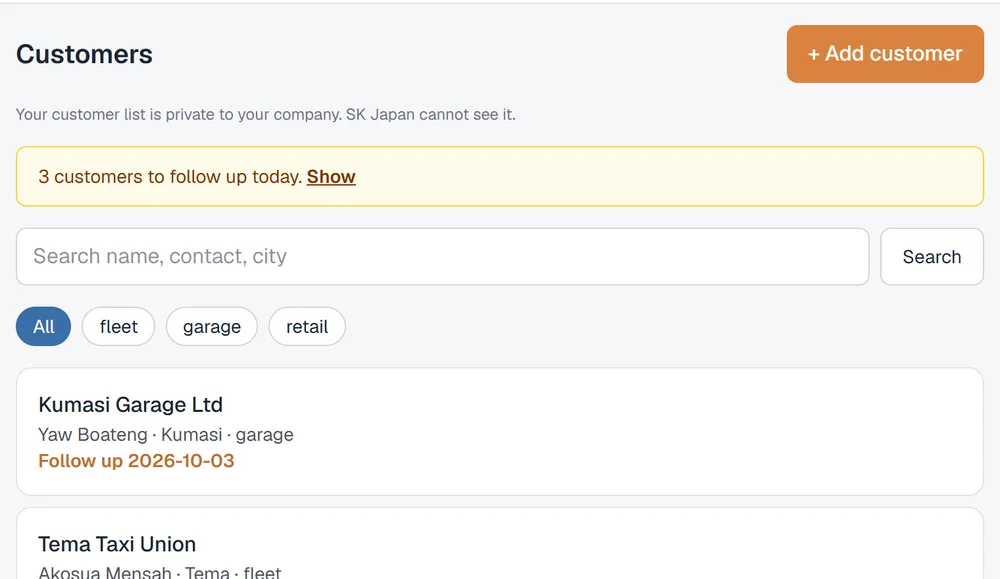
Task: Open the Kumasi Garage Ltd customer name
Action: (131, 404)
